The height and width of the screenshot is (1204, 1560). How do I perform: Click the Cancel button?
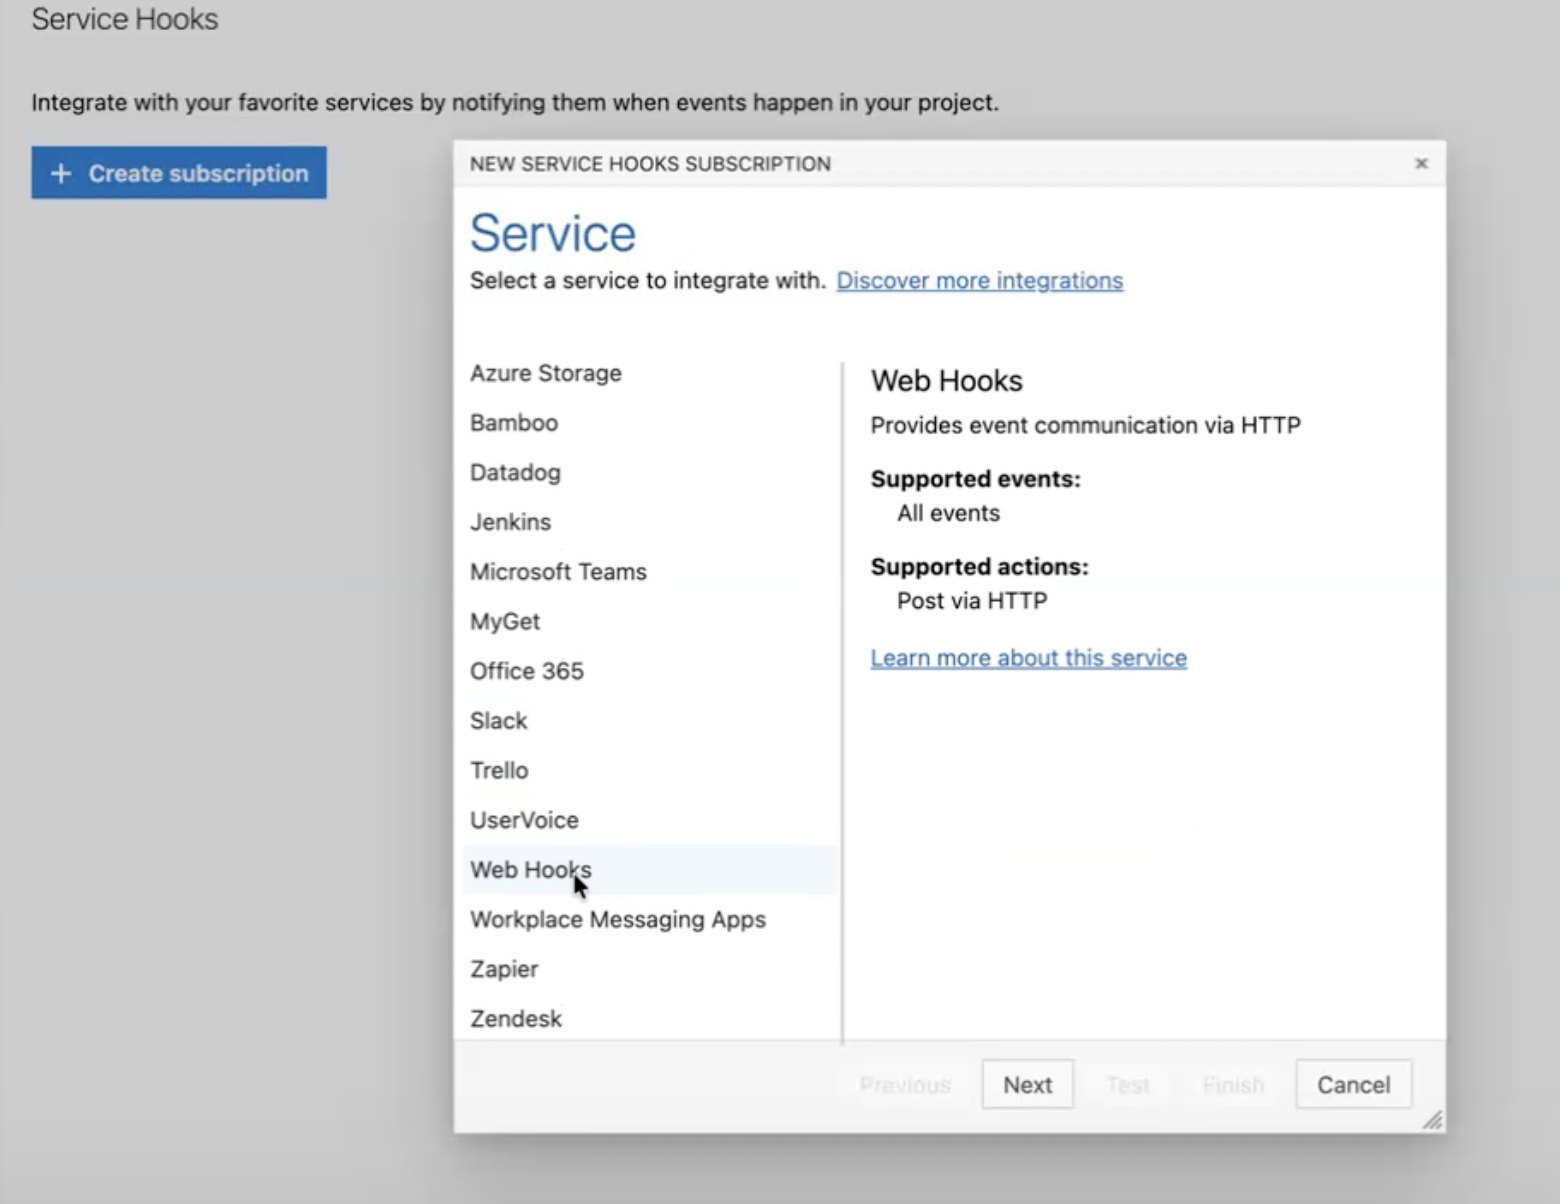tap(1353, 1085)
